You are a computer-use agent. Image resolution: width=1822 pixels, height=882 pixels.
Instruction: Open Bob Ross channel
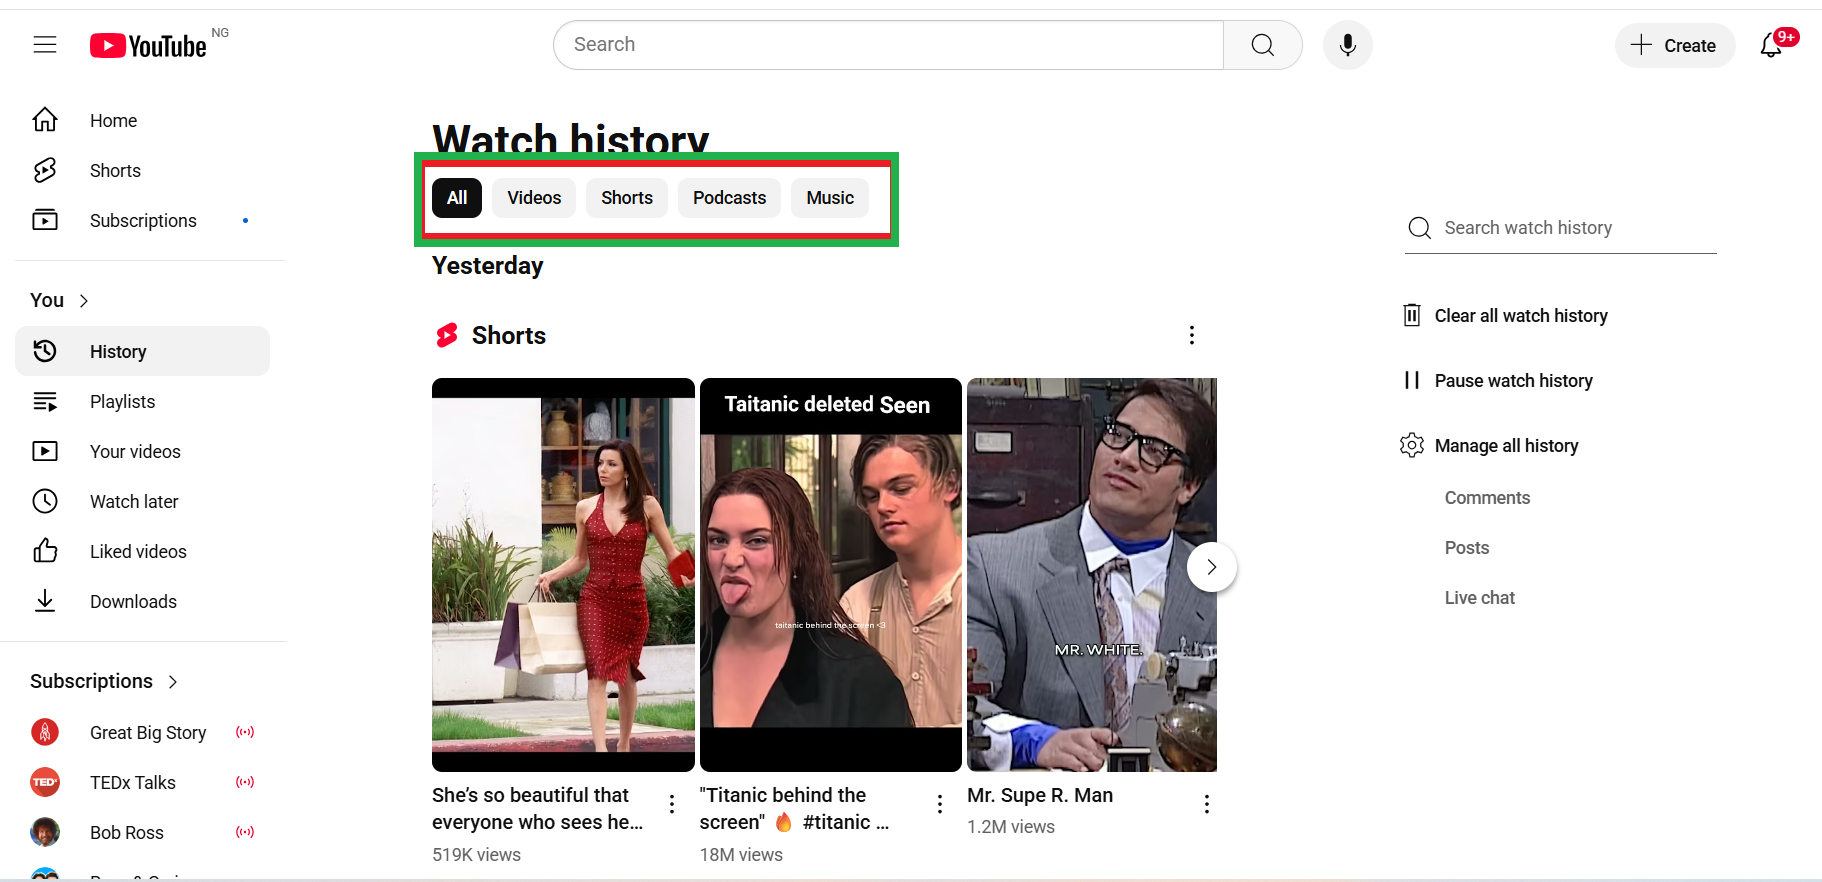coord(142,833)
